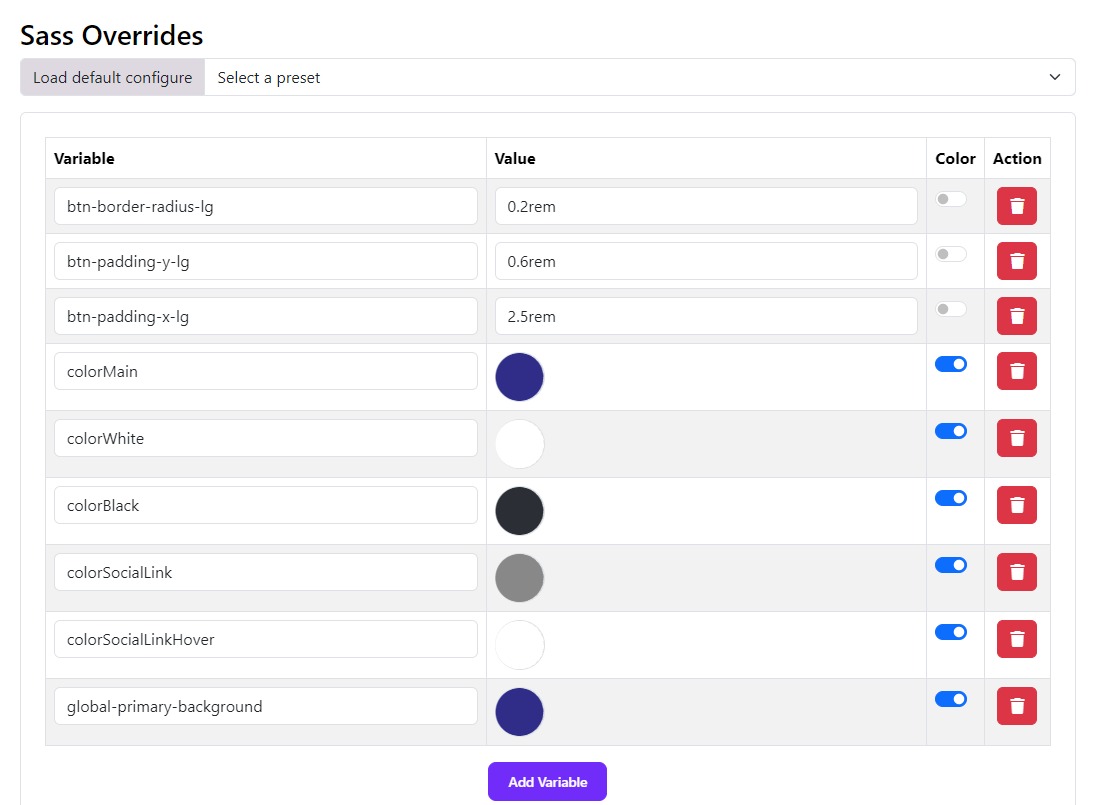
Task: Remove the btn-padding-x-lg row via trash icon
Action: point(1016,316)
